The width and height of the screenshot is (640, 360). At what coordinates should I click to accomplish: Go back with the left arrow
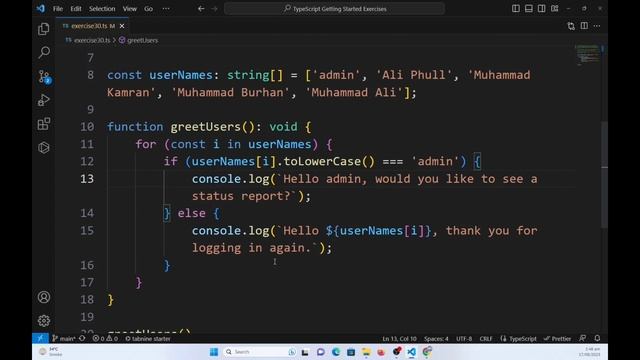pos(201,9)
